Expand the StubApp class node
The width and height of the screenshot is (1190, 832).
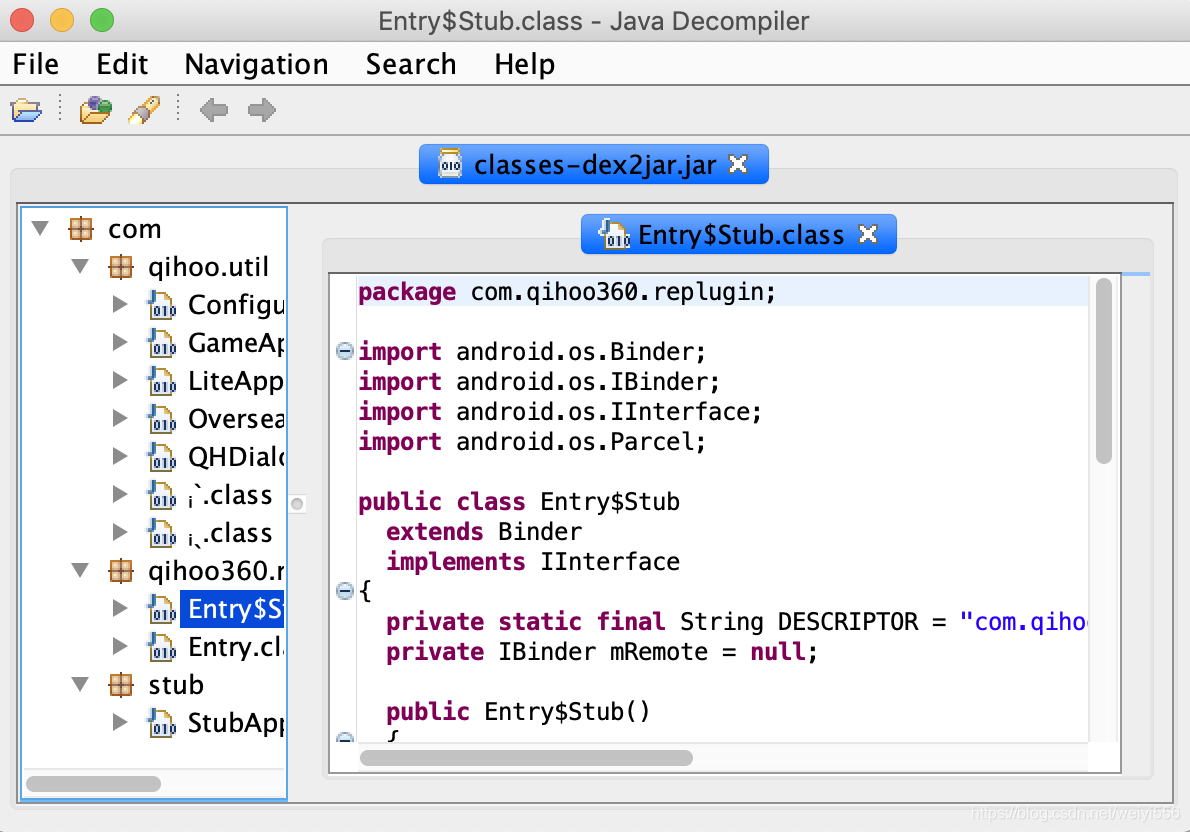pos(120,722)
